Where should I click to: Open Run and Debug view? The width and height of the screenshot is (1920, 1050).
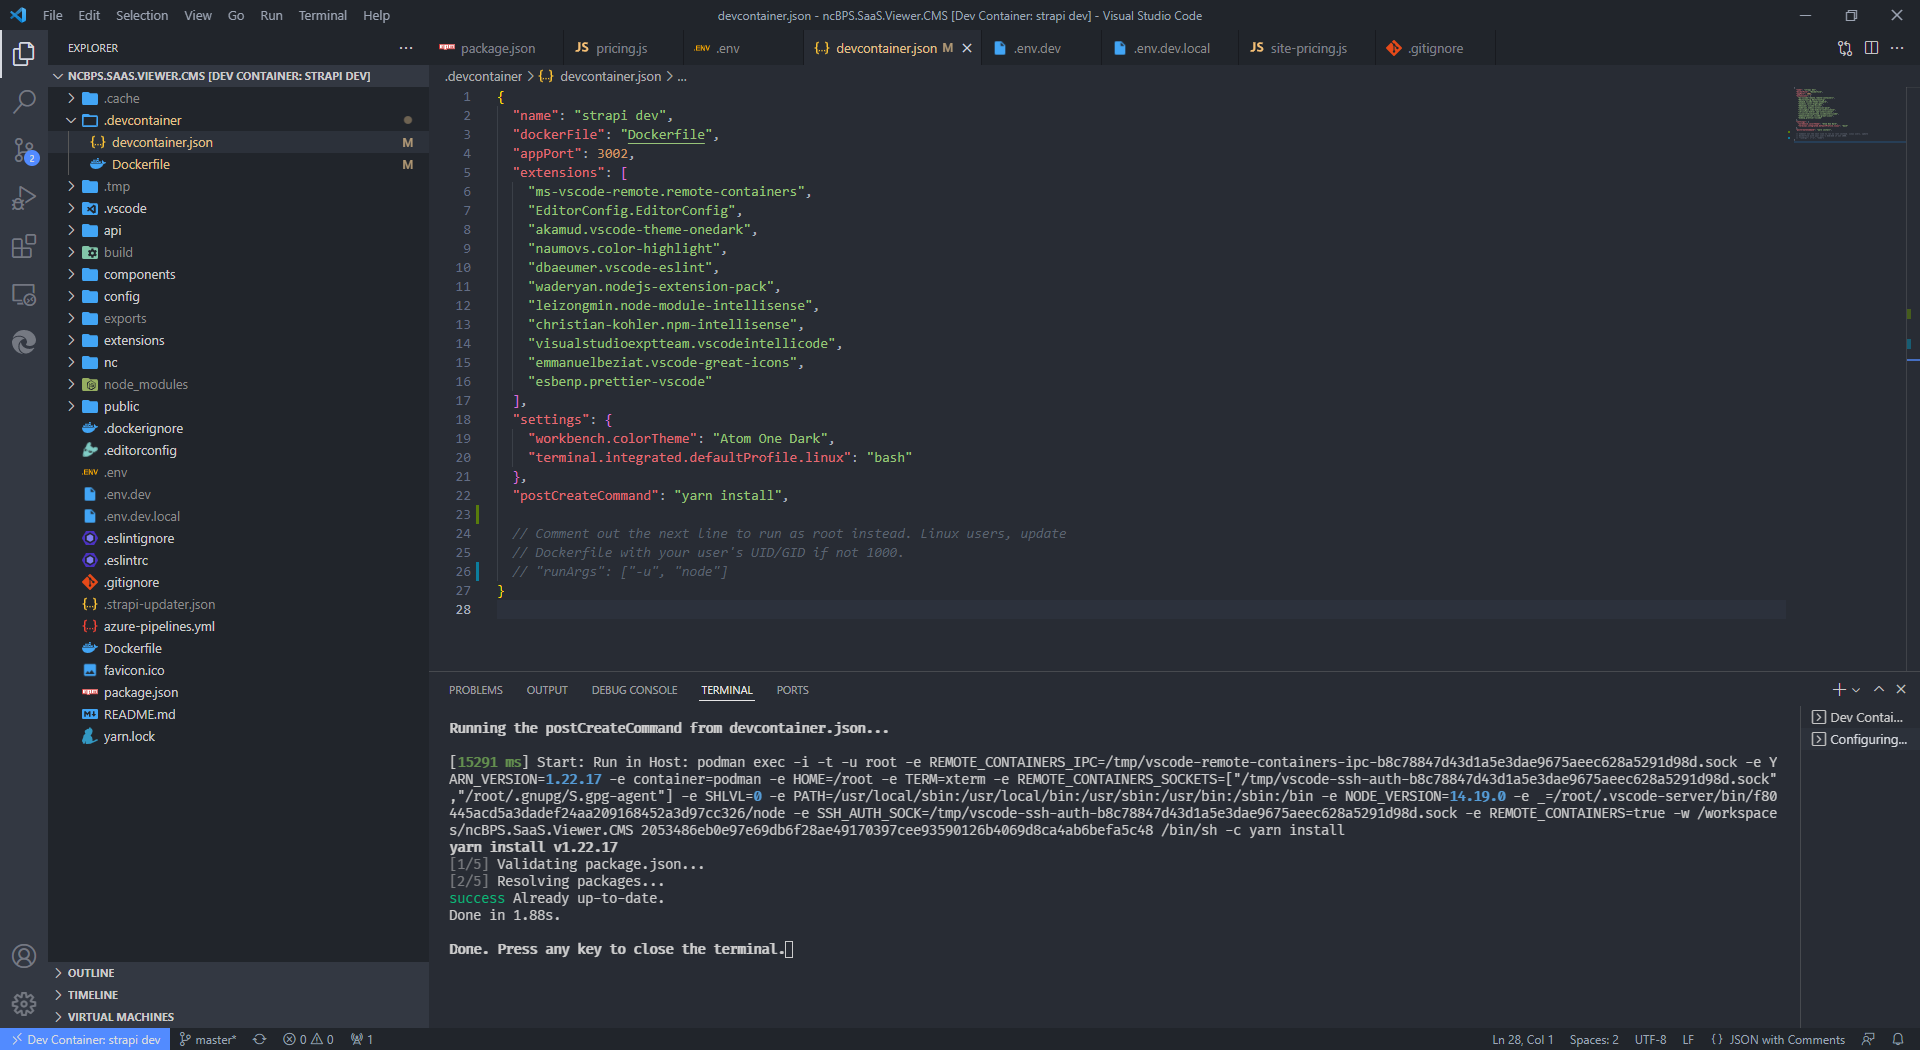tap(24, 198)
